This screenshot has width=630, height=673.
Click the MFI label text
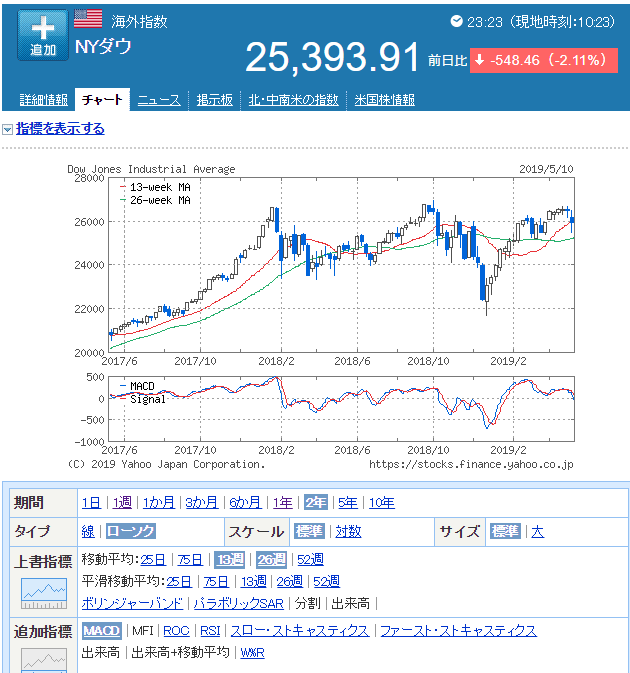(142, 631)
